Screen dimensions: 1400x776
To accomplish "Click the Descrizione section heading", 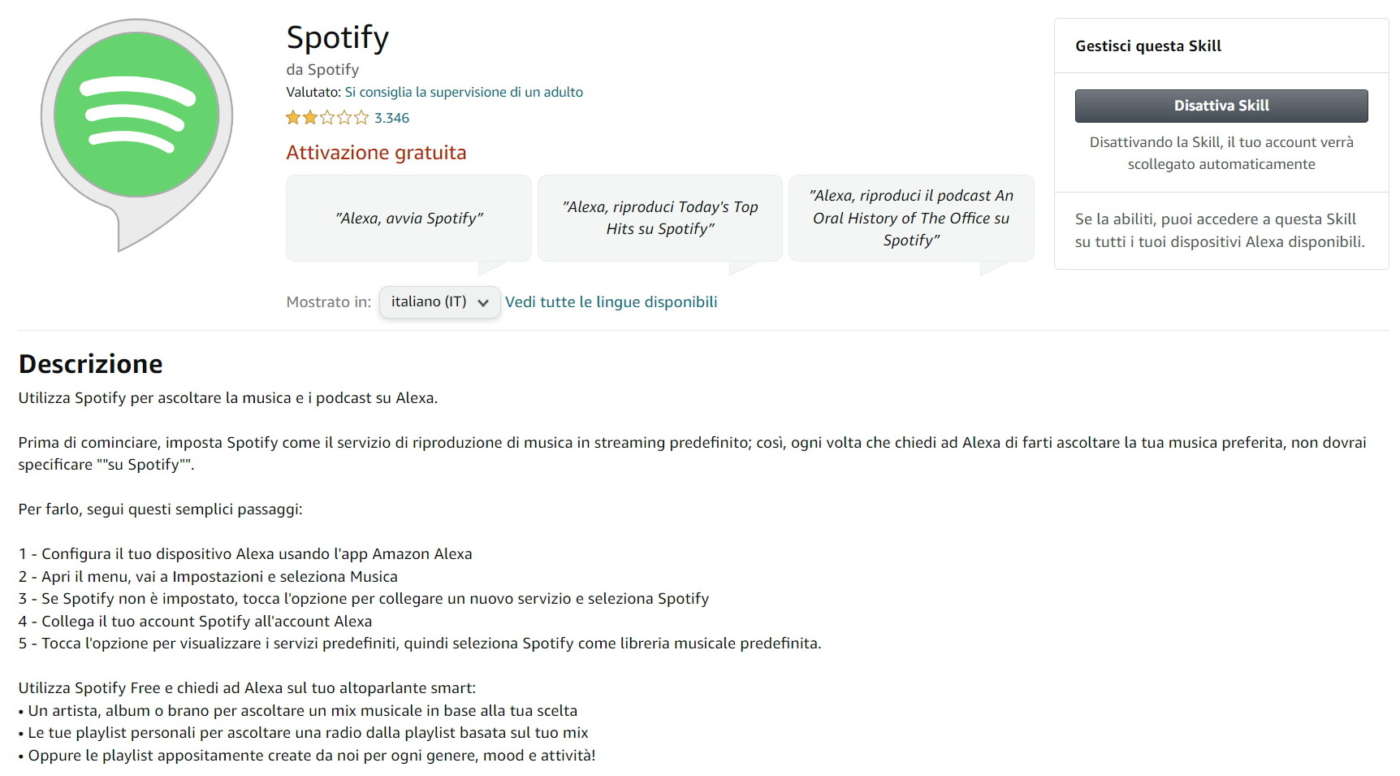I will (x=90, y=363).
